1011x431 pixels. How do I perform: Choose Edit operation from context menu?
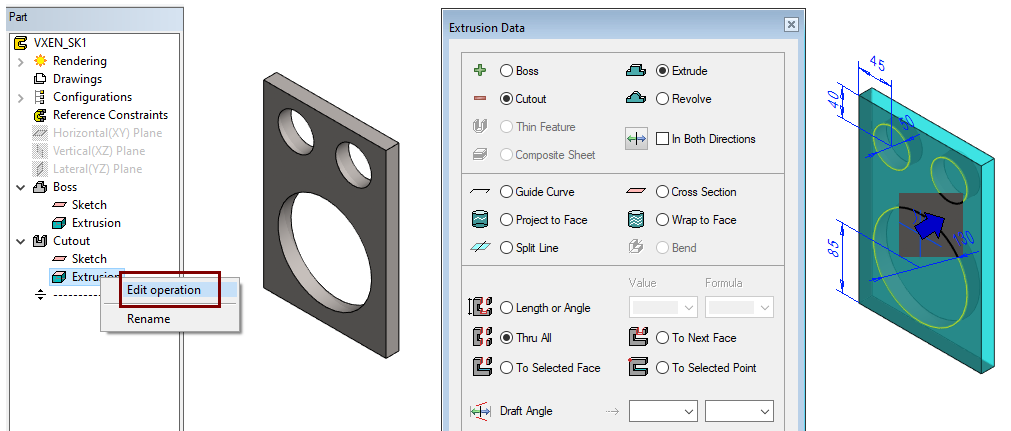164,290
